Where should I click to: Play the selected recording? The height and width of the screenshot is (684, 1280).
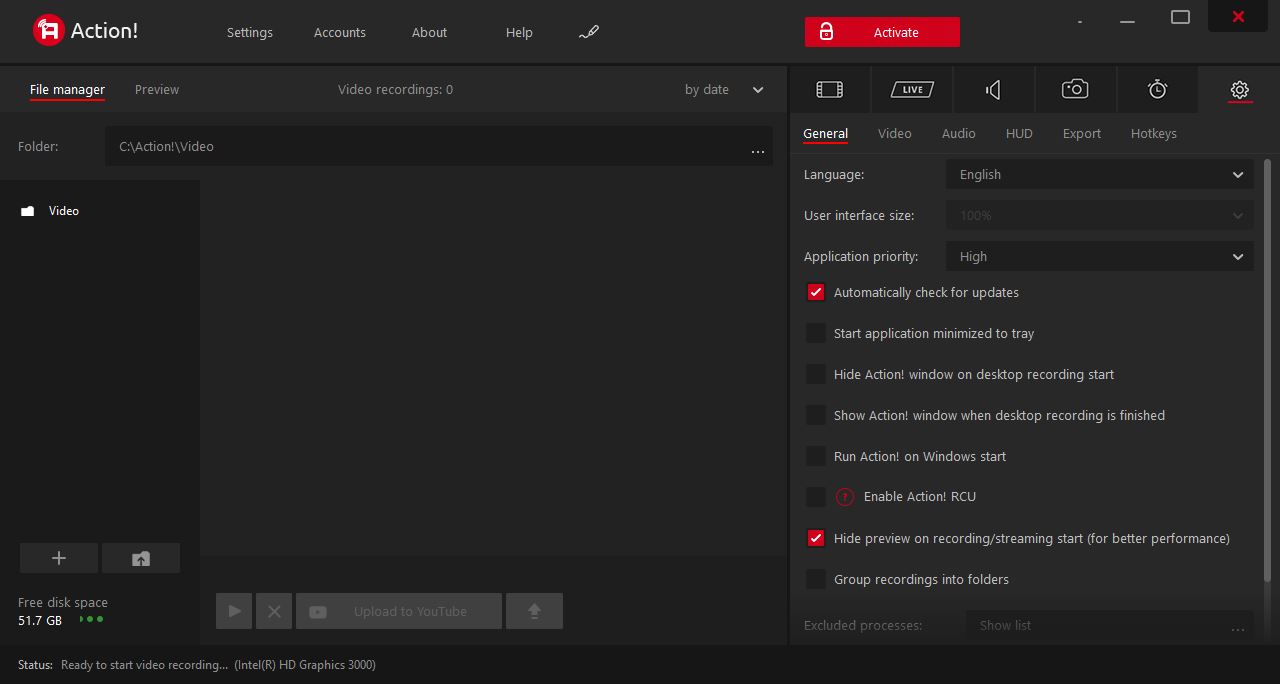click(234, 611)
